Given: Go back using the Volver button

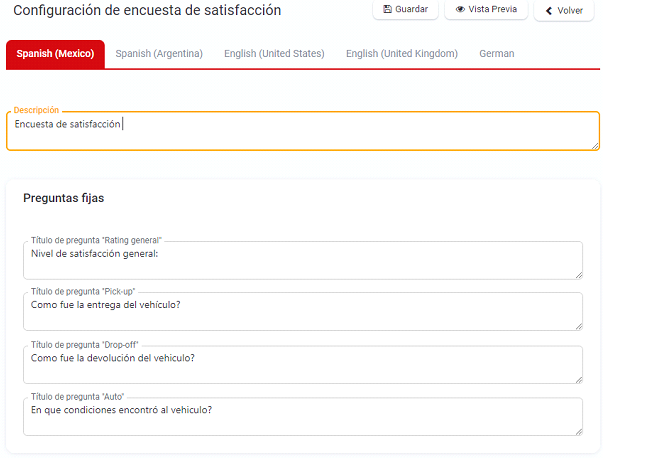Looking at the screenshot, I should pyautogui.click(x=564, y=11).
